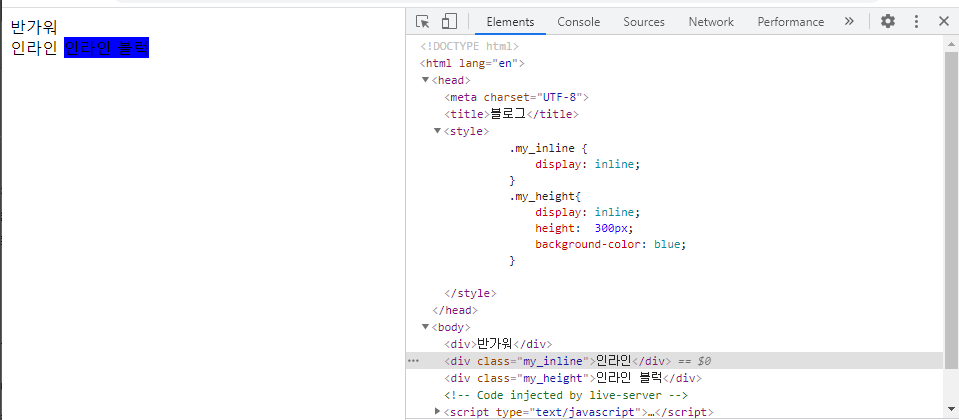
Task: Activate the inspect element picker icon
Action: [423, 21]
